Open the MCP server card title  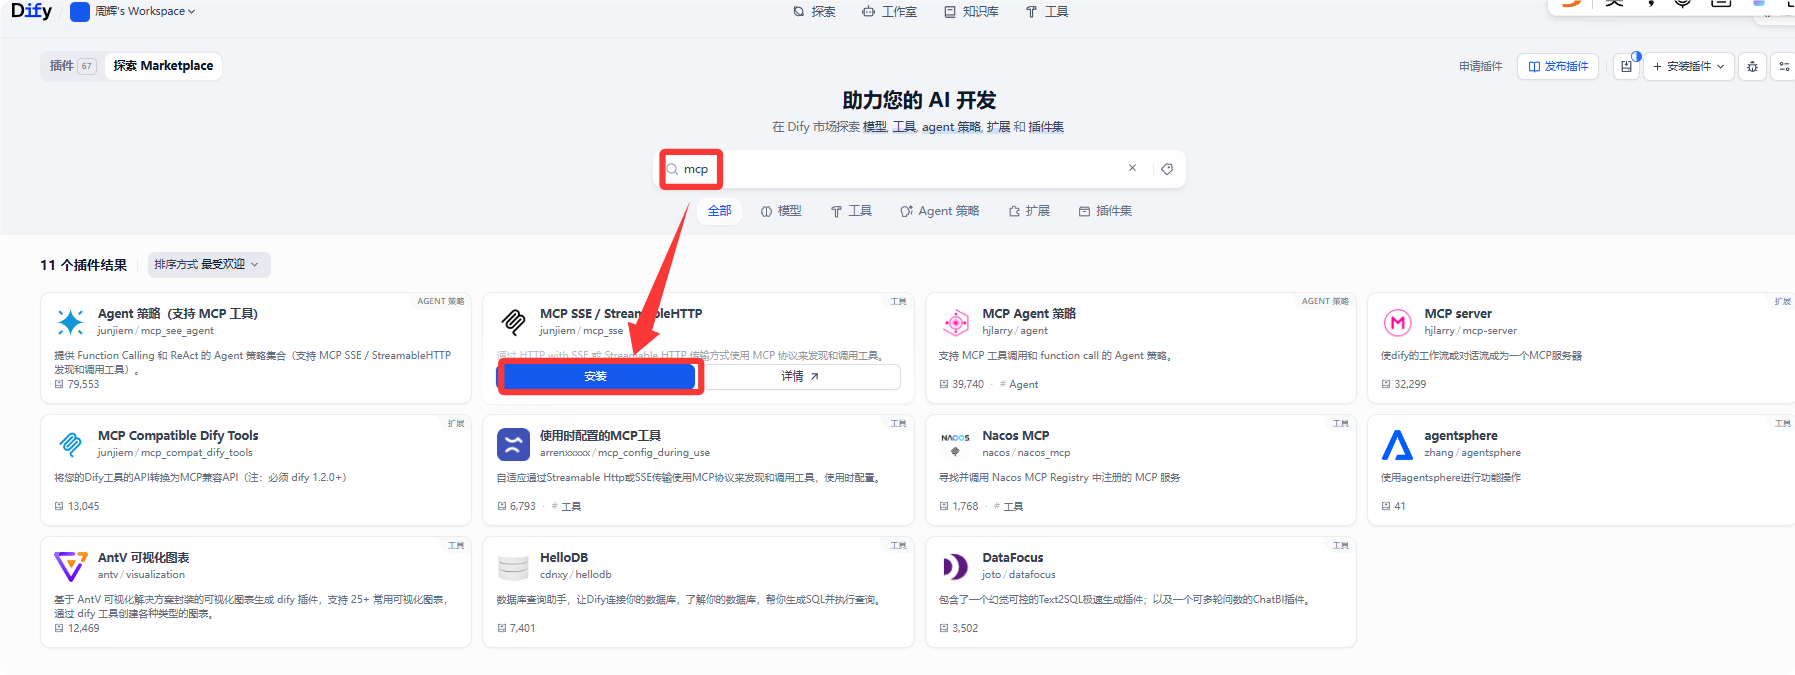[1458, 314]
